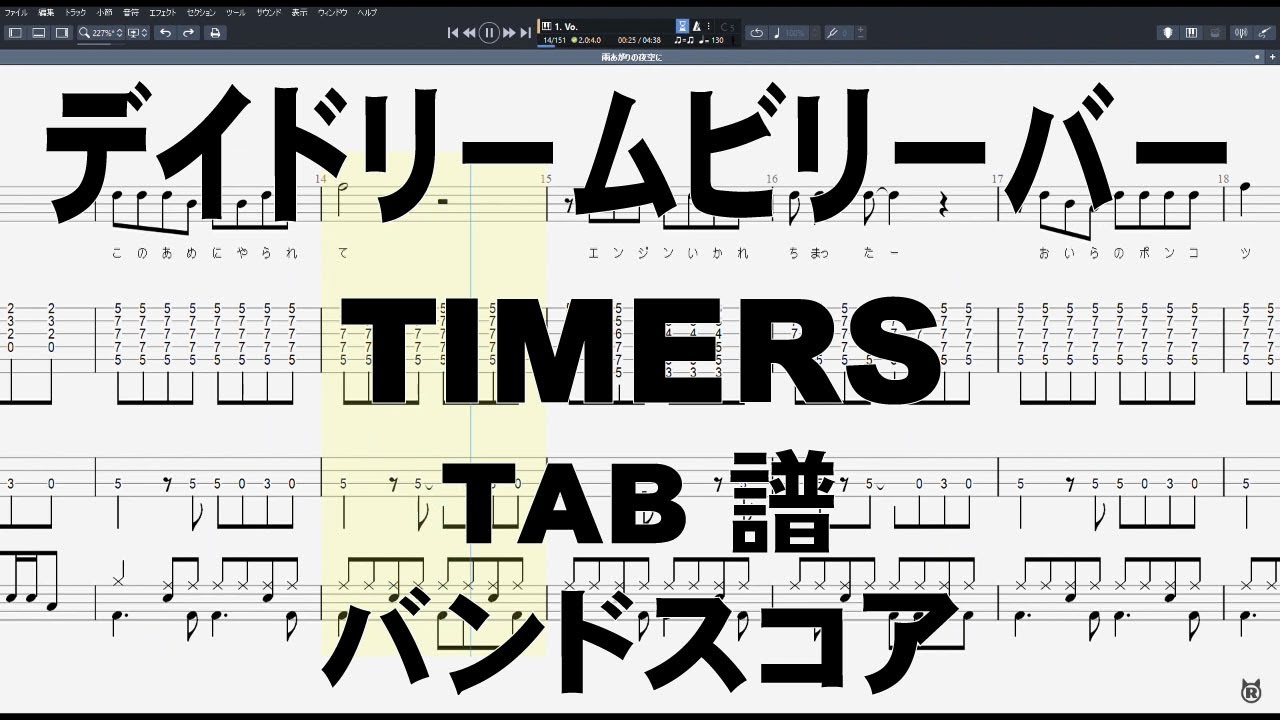Show the guitar fretboard view
The width and height of the screenshot is (1280, 720).
pos(1167,33)
